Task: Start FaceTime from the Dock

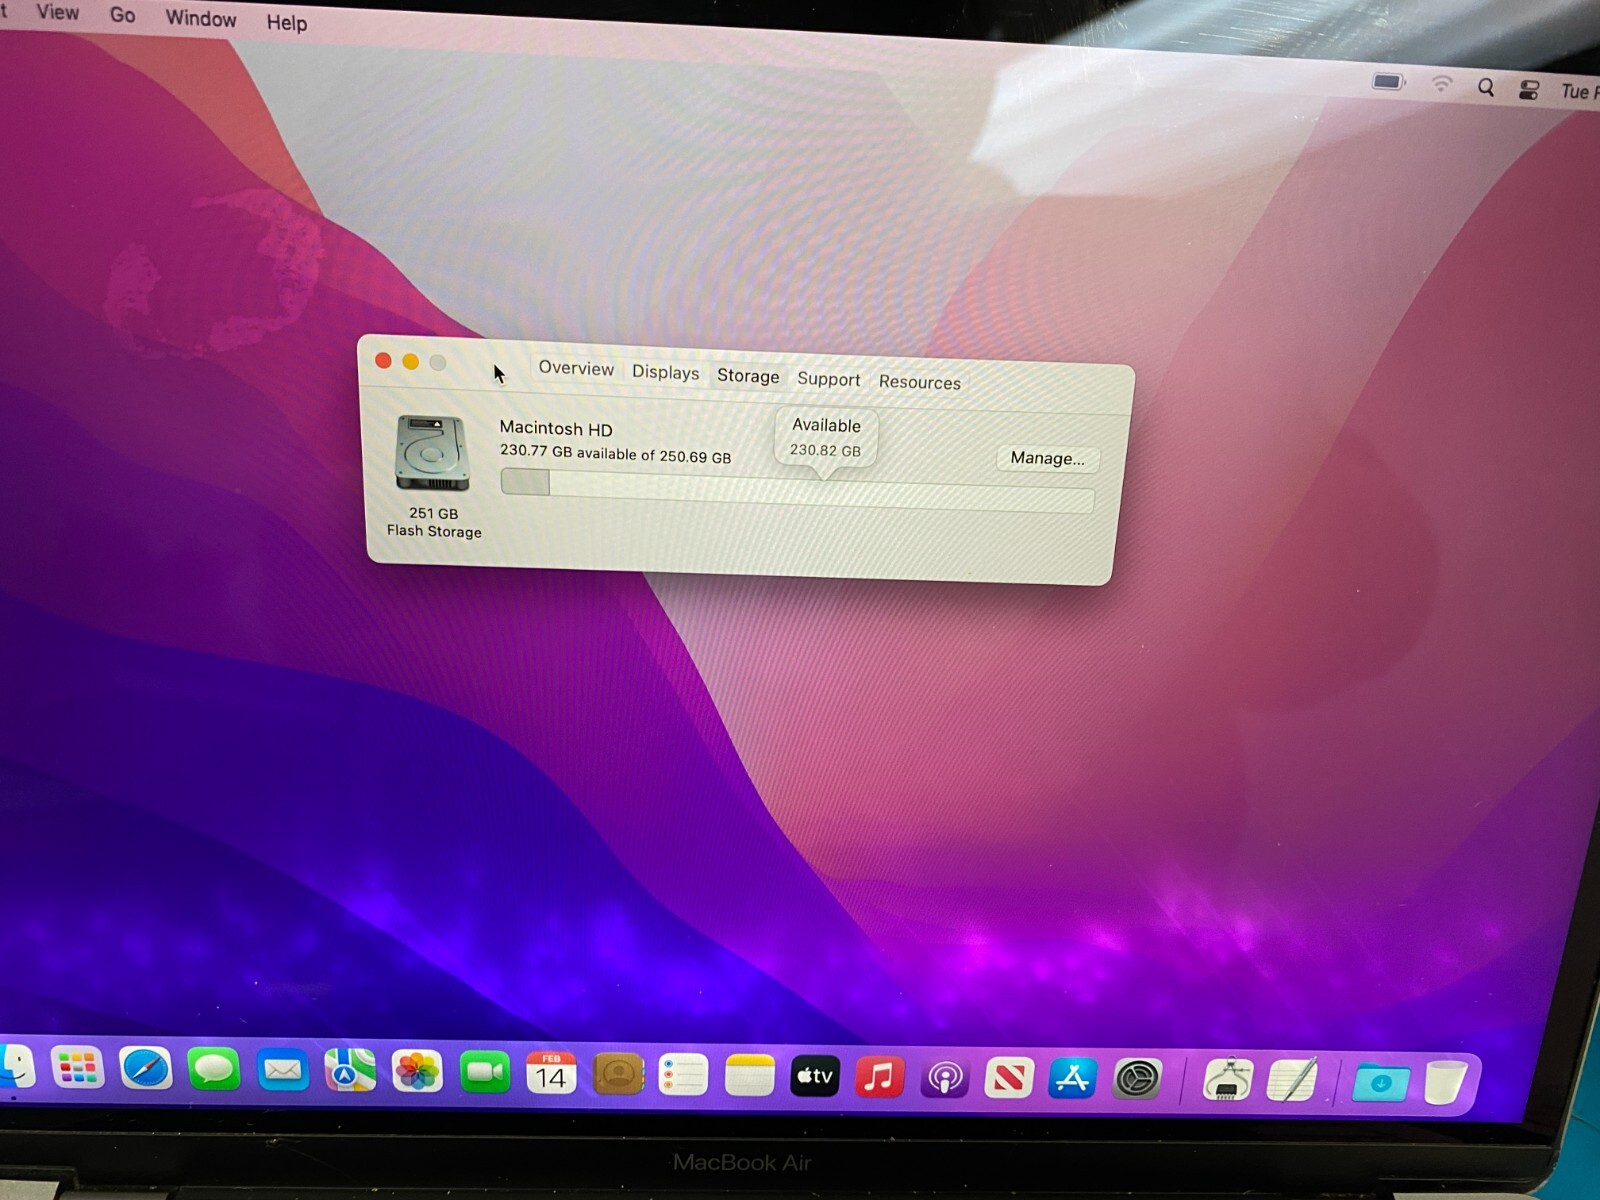Action: 485,1073
